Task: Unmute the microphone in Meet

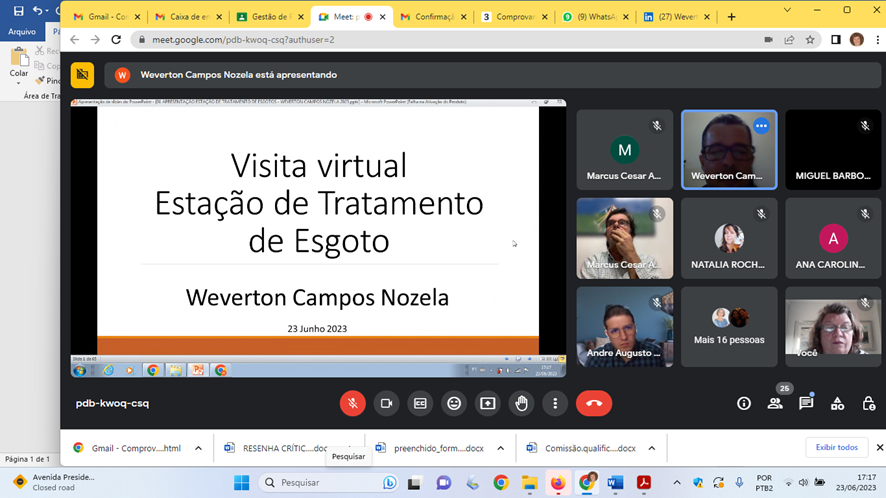Action: 353,404
